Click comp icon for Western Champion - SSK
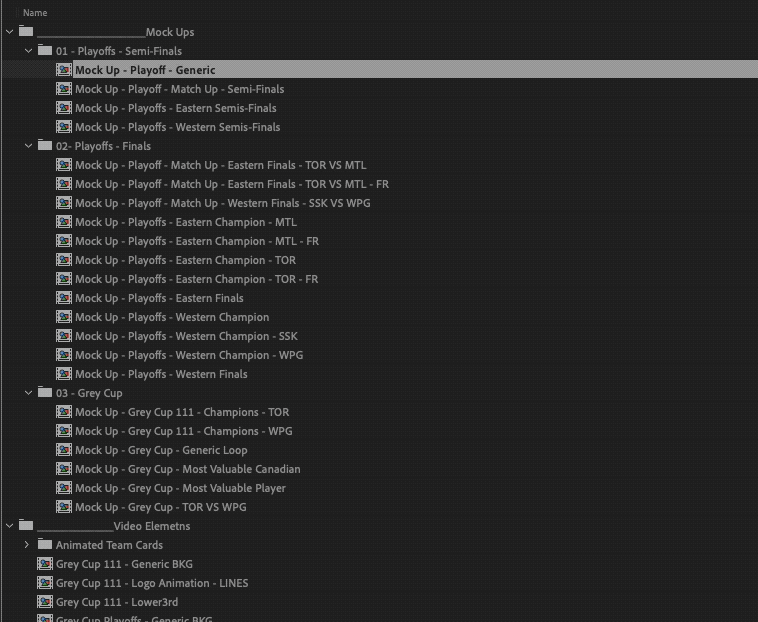Screen dimensions: 758x622 tap(64, 336)
